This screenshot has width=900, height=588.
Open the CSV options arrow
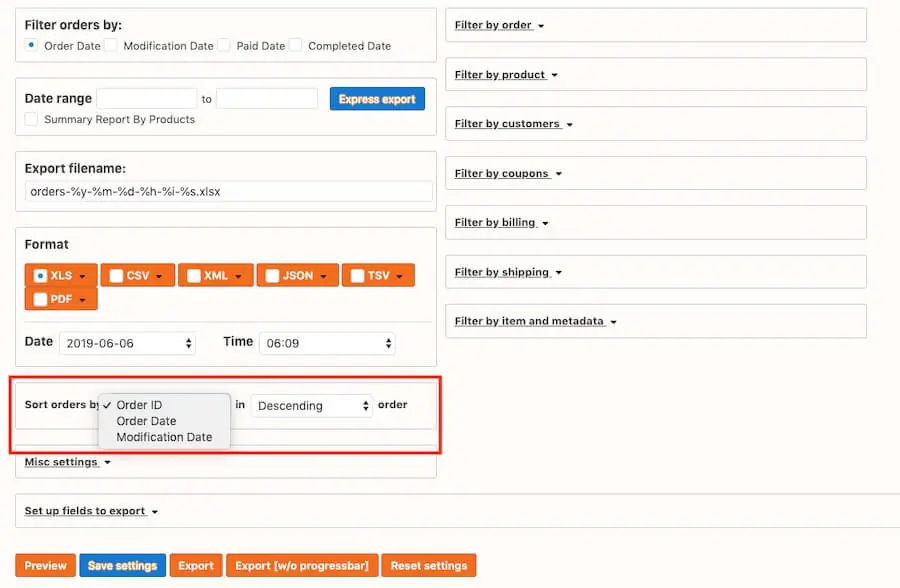159,277
